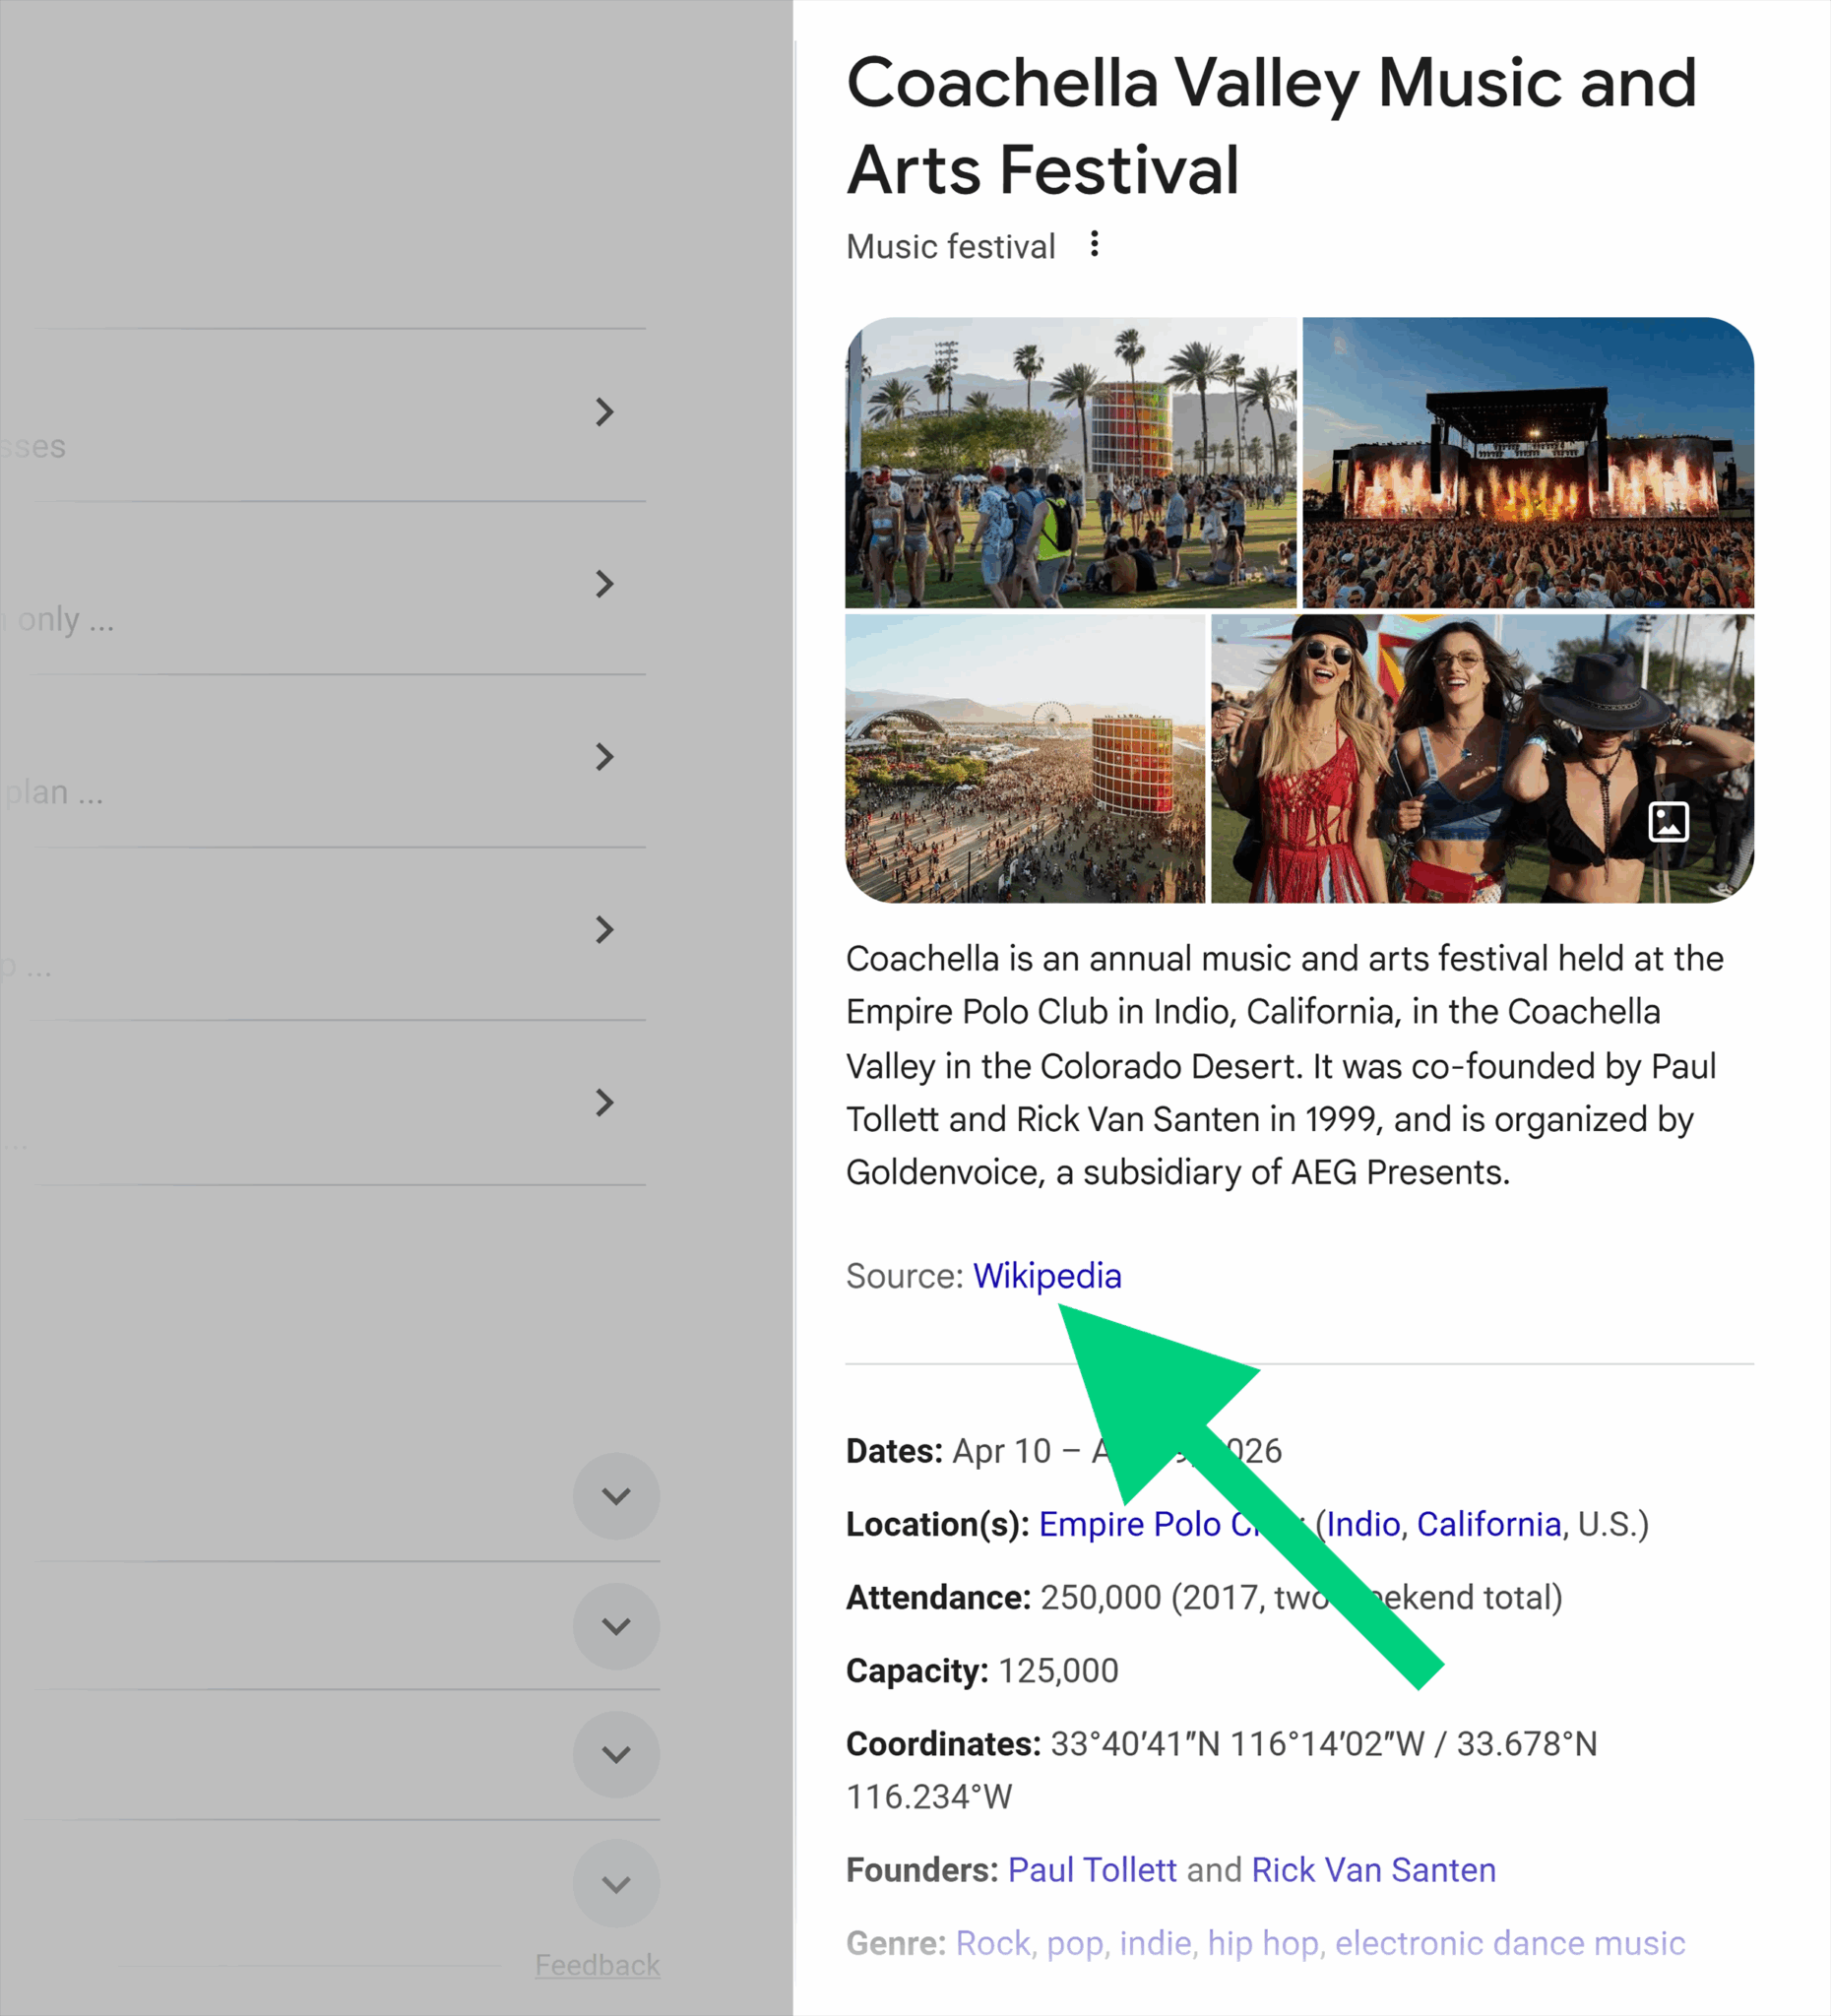Open the Wikipedia source link
This screenshot has width=1831, height=2016.
tap(1047, 1275)
